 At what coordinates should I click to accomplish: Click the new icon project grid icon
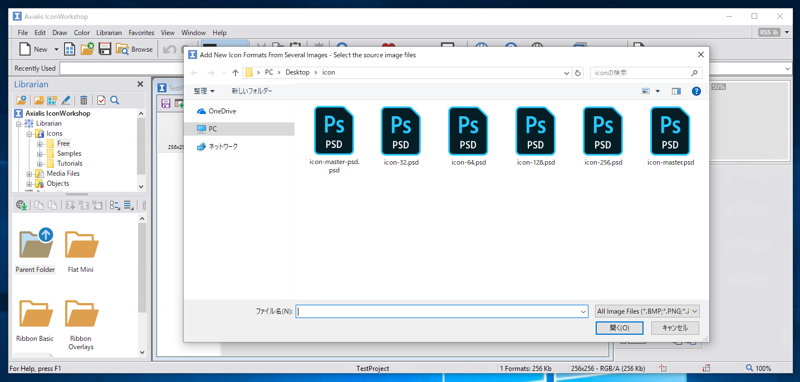(x=69, y=49)
